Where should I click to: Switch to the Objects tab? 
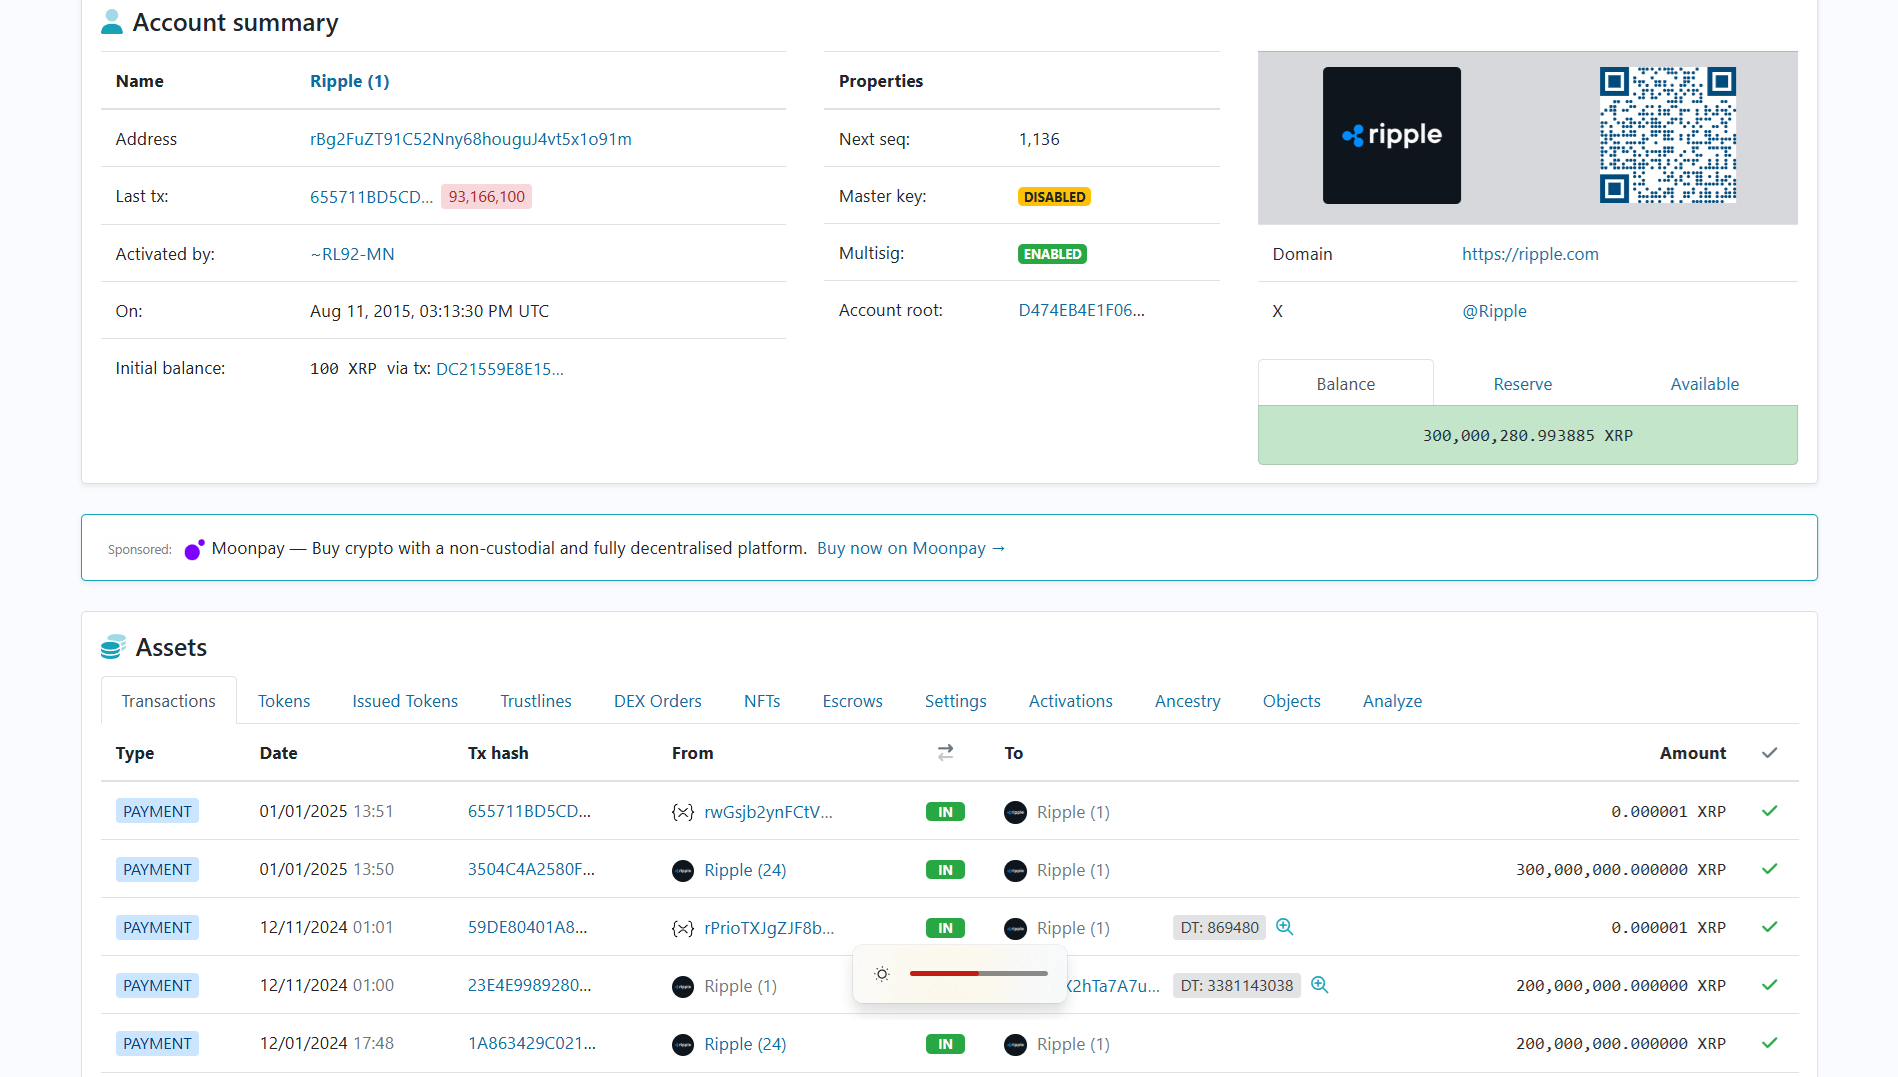click(1292, 701)
